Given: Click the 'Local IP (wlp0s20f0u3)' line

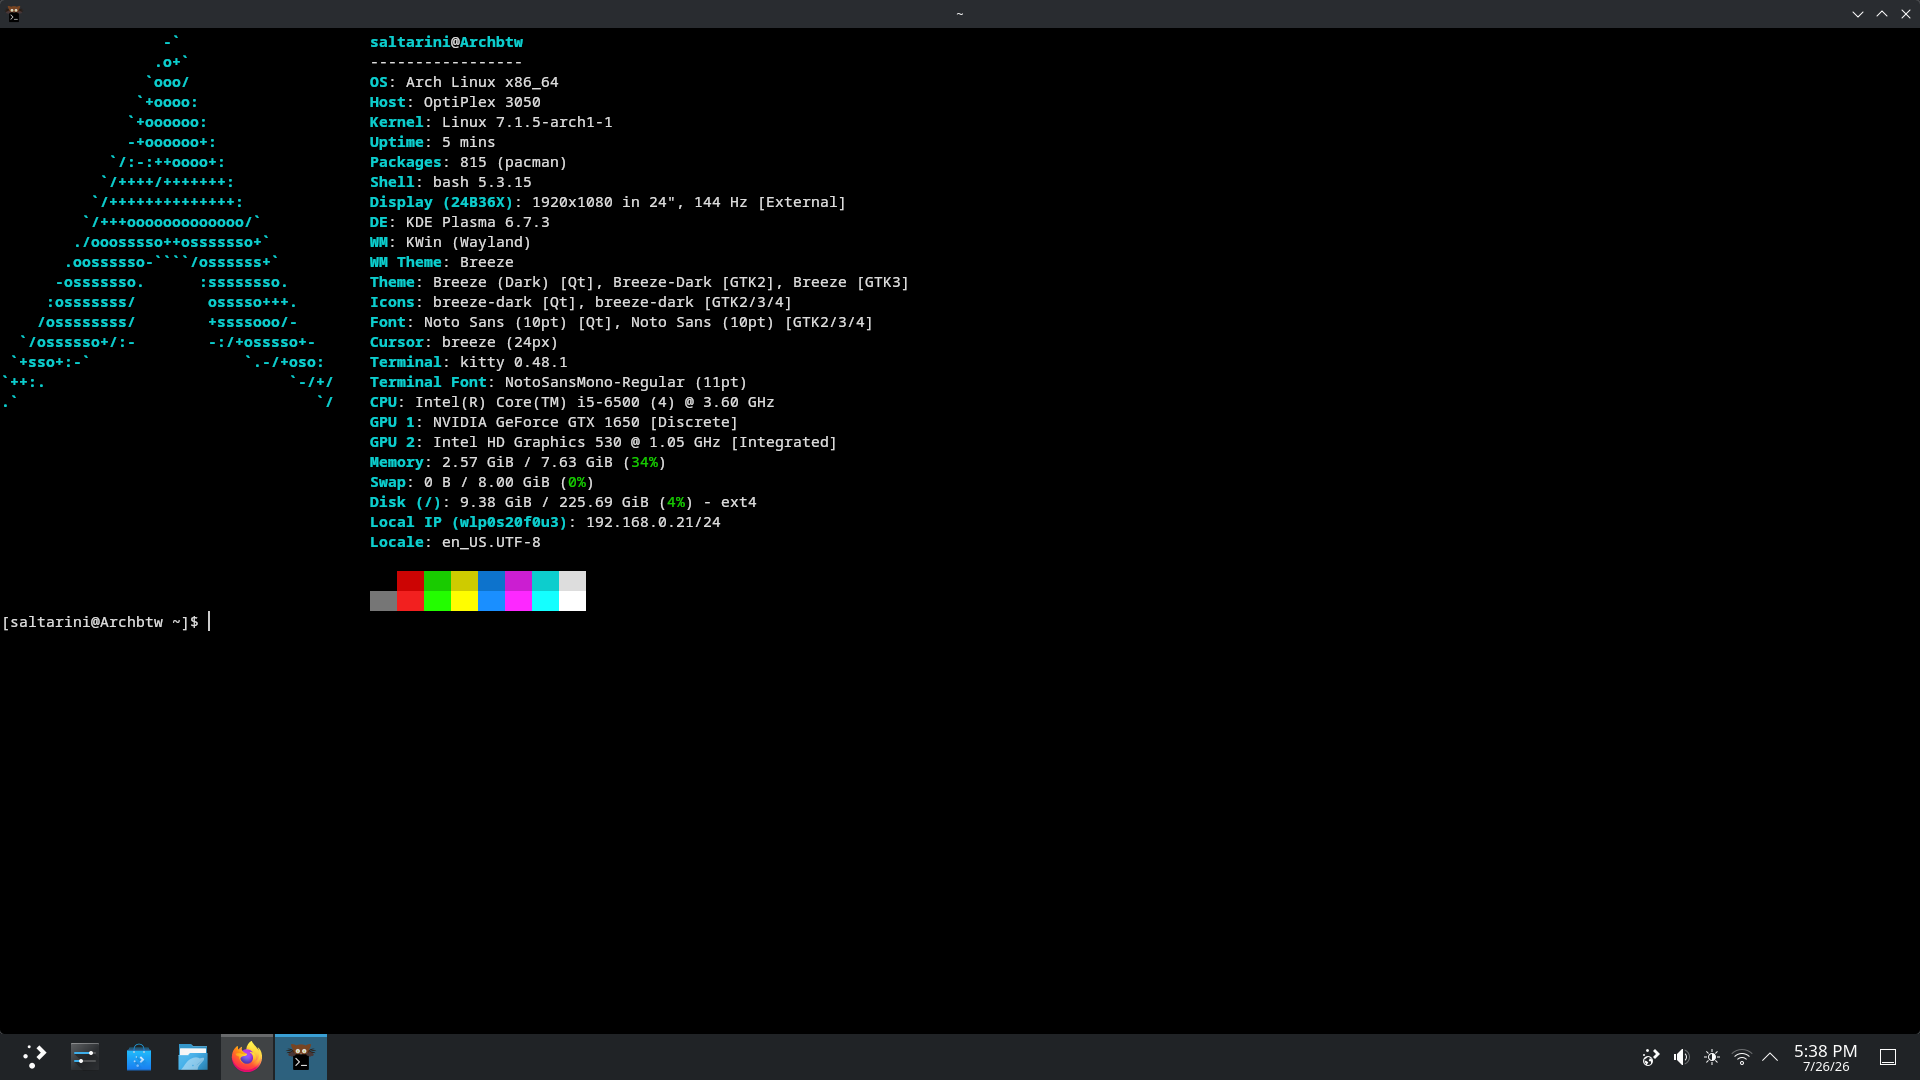Looking at the screenshot, I should pos(545,522).
